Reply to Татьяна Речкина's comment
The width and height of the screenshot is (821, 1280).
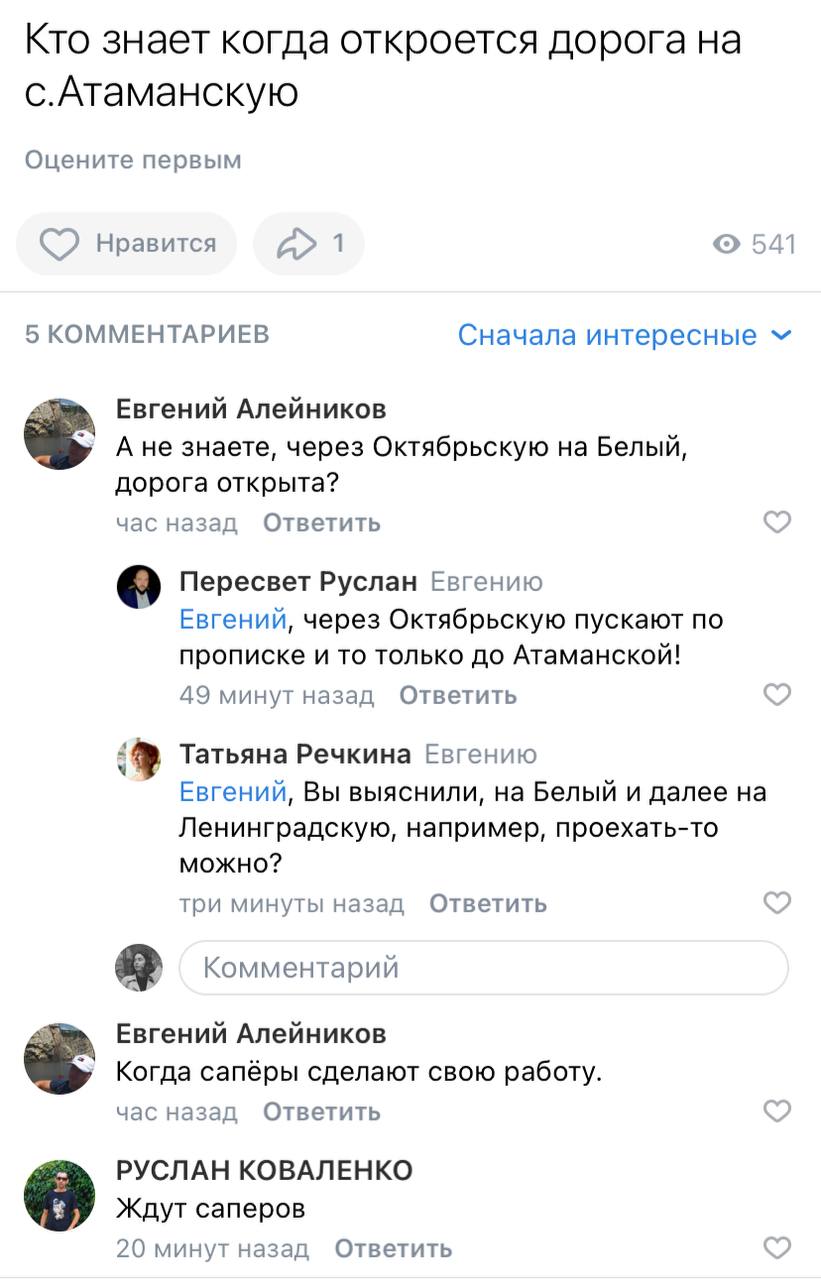coord(488,904)
